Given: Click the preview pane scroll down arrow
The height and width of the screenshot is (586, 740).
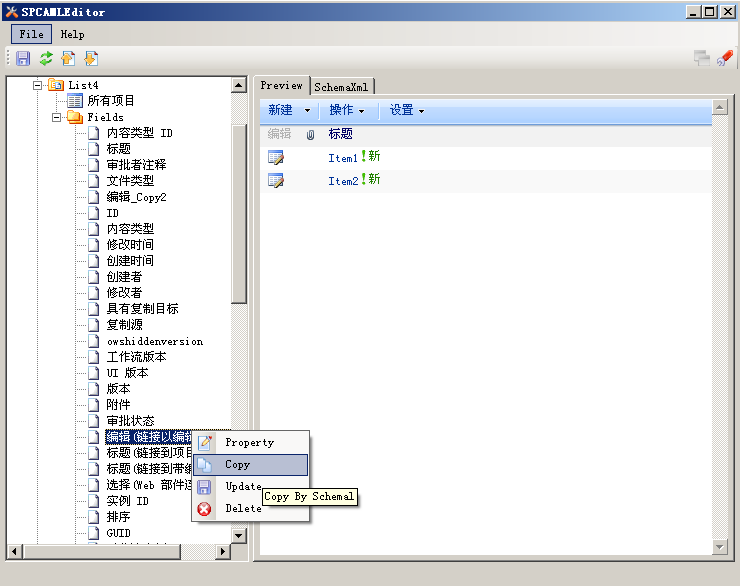Looking at the screenshot, I should point(720,547).
